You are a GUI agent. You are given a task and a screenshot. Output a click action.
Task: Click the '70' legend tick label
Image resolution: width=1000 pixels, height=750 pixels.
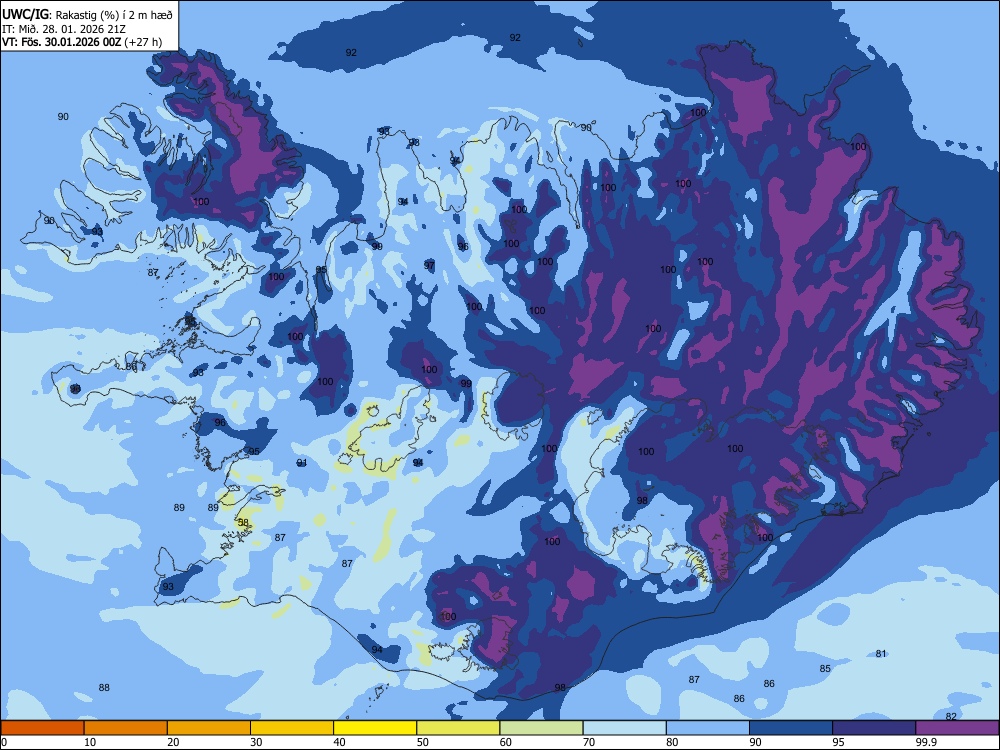tap(589, 742)
